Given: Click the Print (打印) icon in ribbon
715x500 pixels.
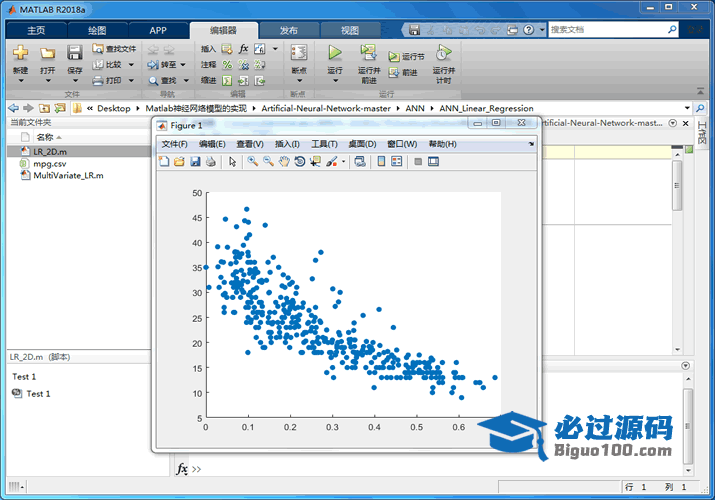Looking at the screenshot, I should [98, 81].
